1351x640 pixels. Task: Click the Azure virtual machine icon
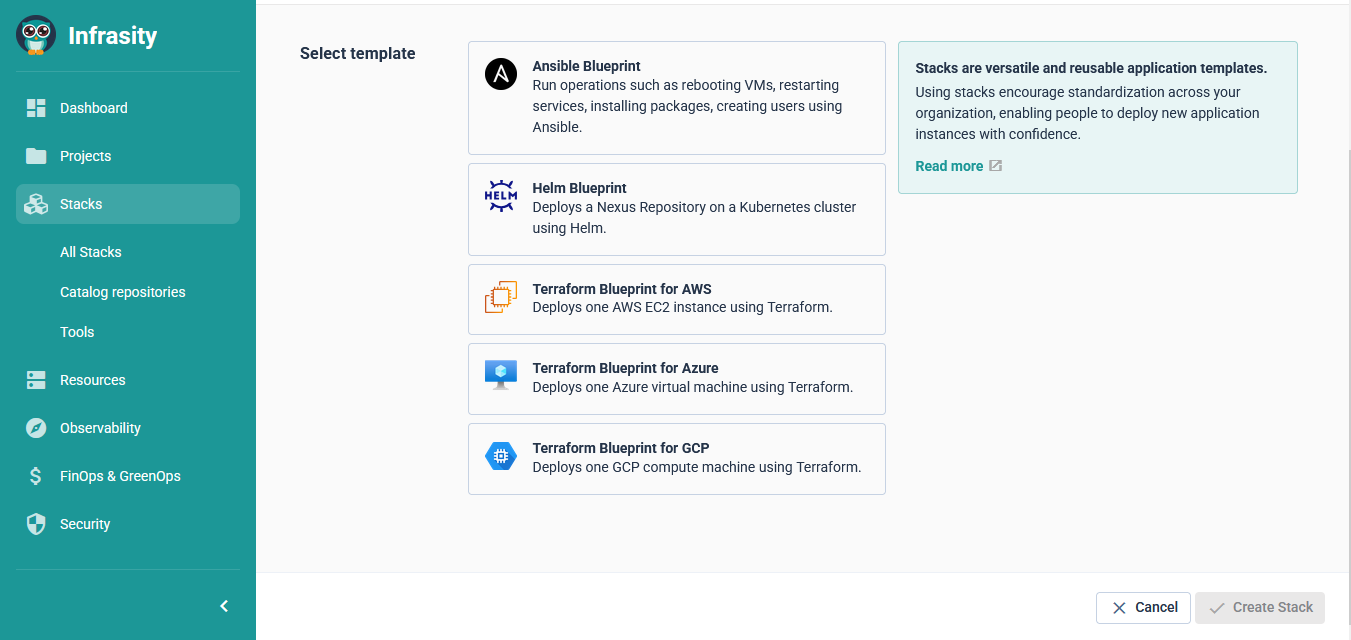(501, 375)
